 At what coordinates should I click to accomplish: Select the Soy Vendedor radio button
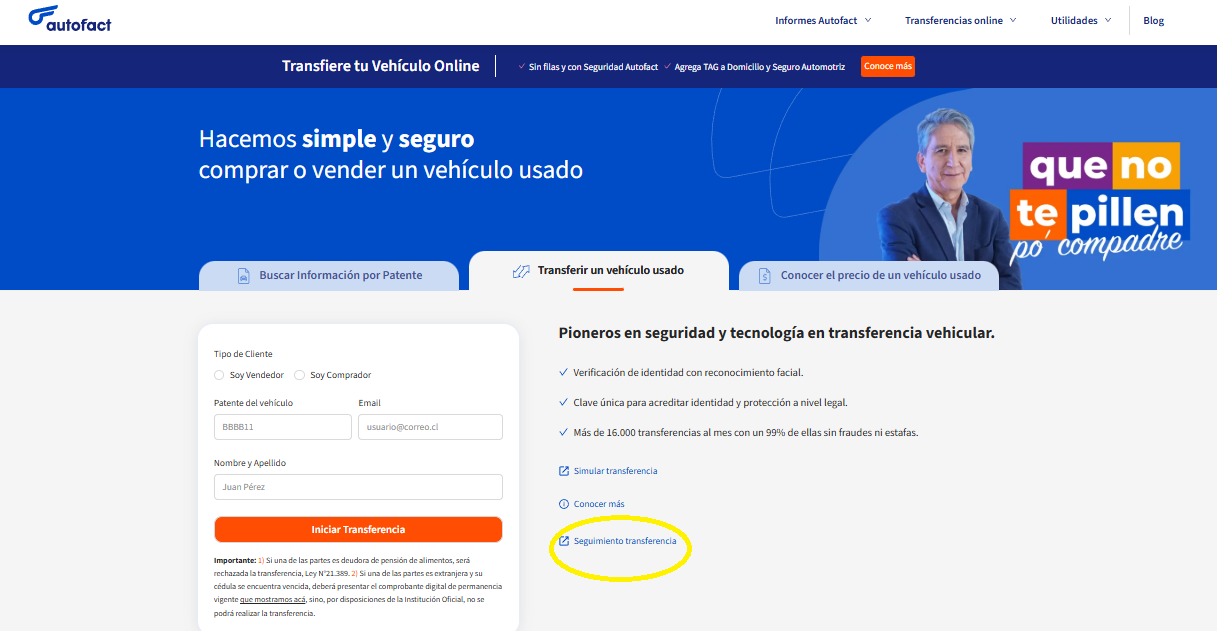pos(219,375)
